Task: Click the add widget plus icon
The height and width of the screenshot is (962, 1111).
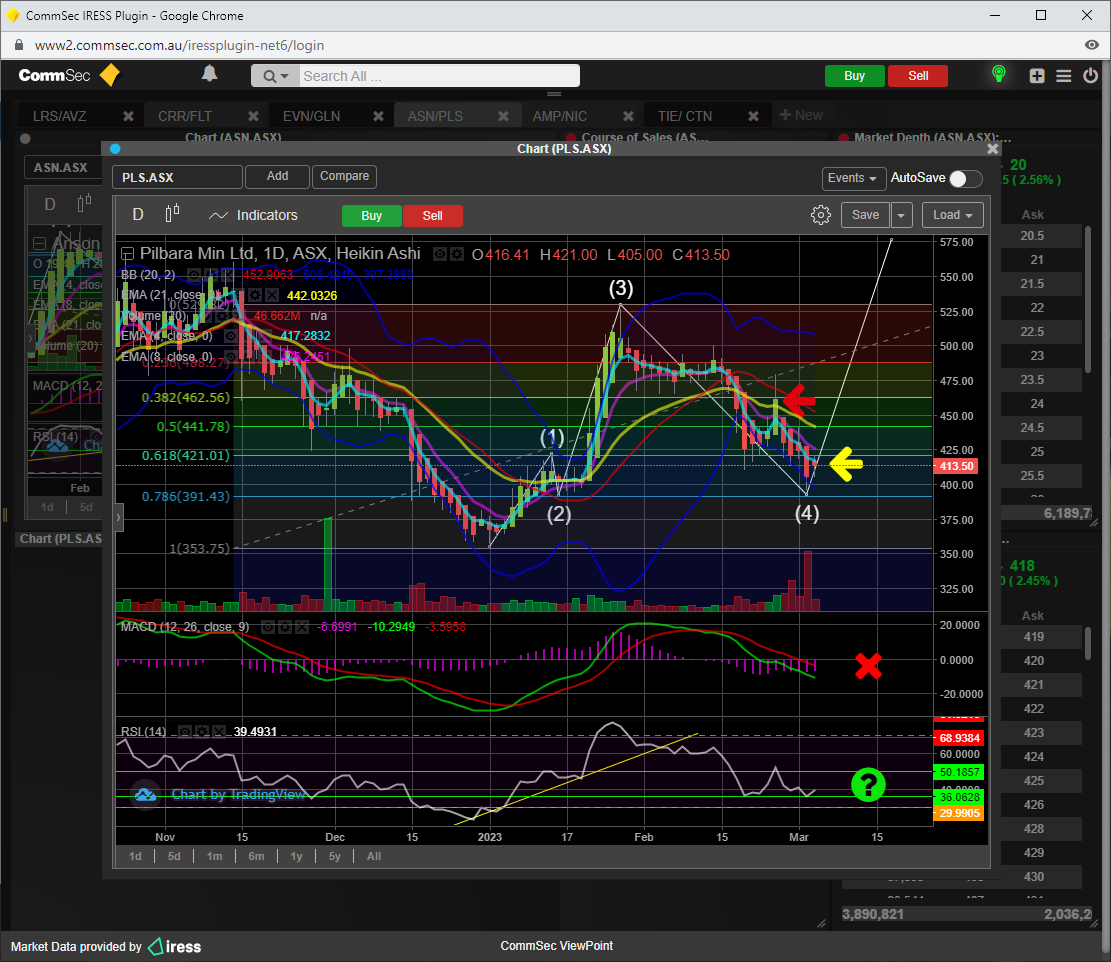Action: click(1037, 76)
